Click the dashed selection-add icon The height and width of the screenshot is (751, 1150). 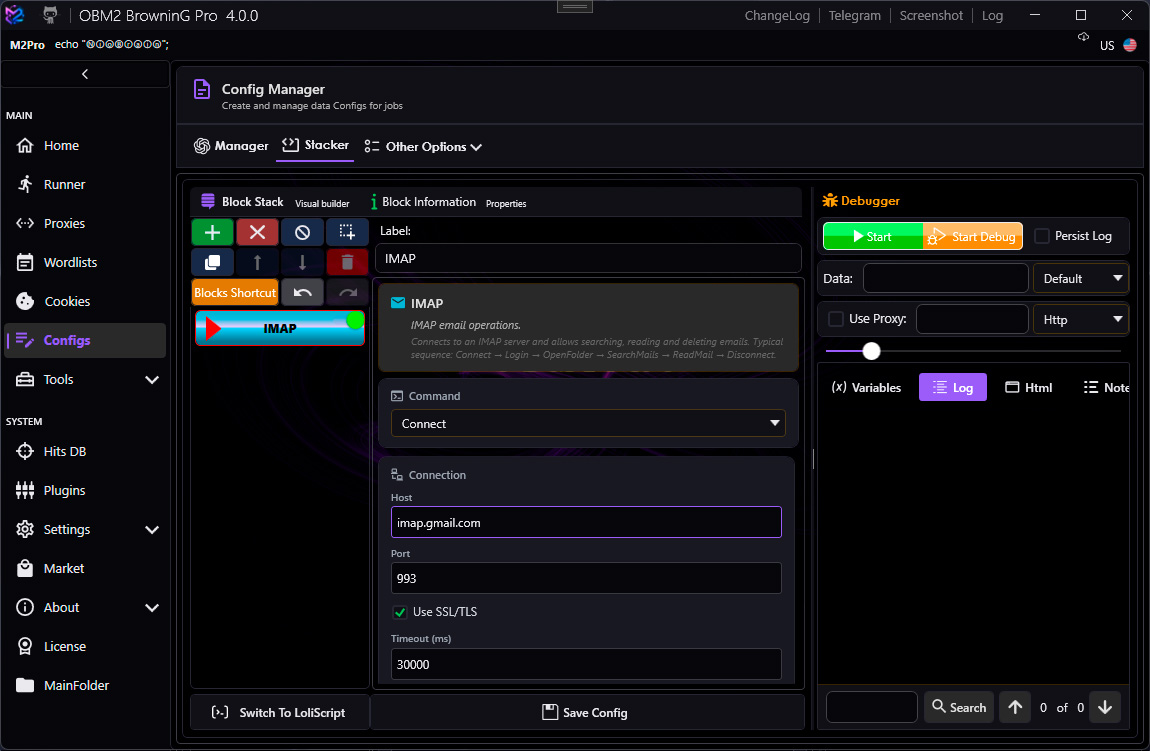click(347, 232)
